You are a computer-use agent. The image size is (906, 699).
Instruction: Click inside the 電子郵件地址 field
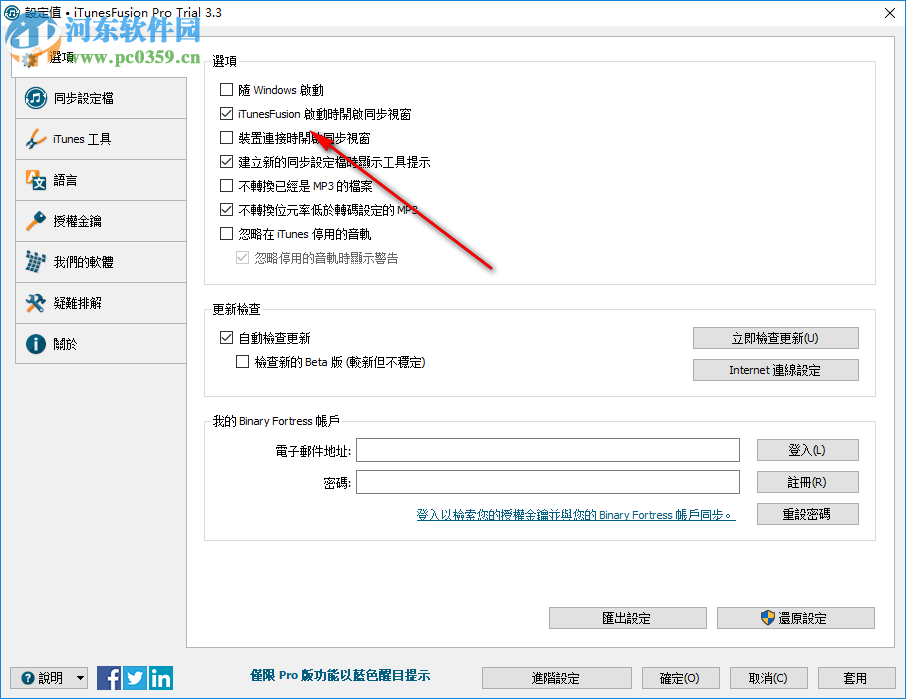click(550, 449)
